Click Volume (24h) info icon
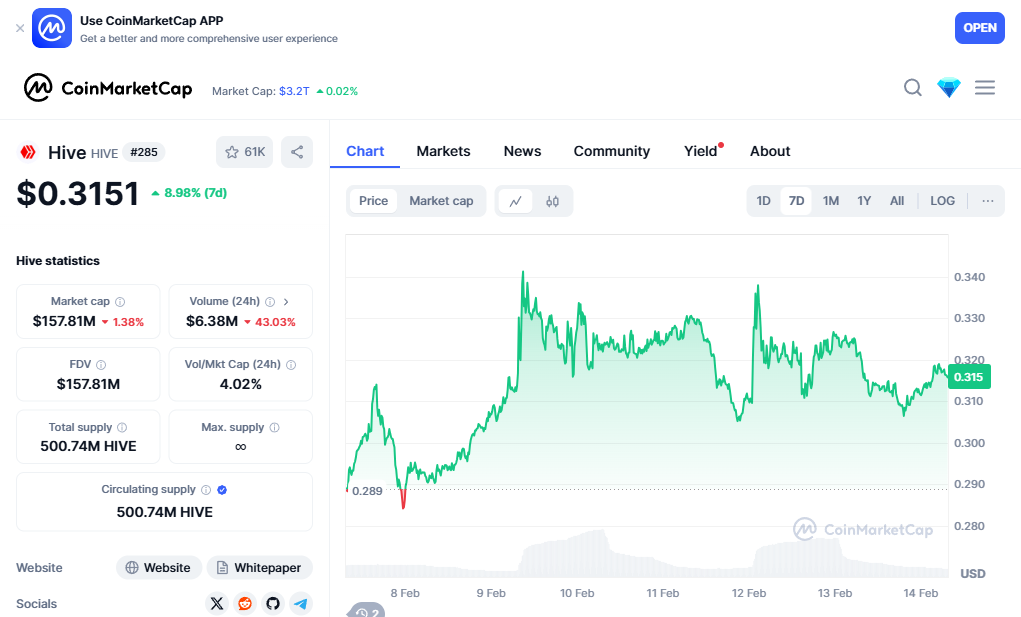1021x617 pixels. pyautogui.click(x=270, y=302)
